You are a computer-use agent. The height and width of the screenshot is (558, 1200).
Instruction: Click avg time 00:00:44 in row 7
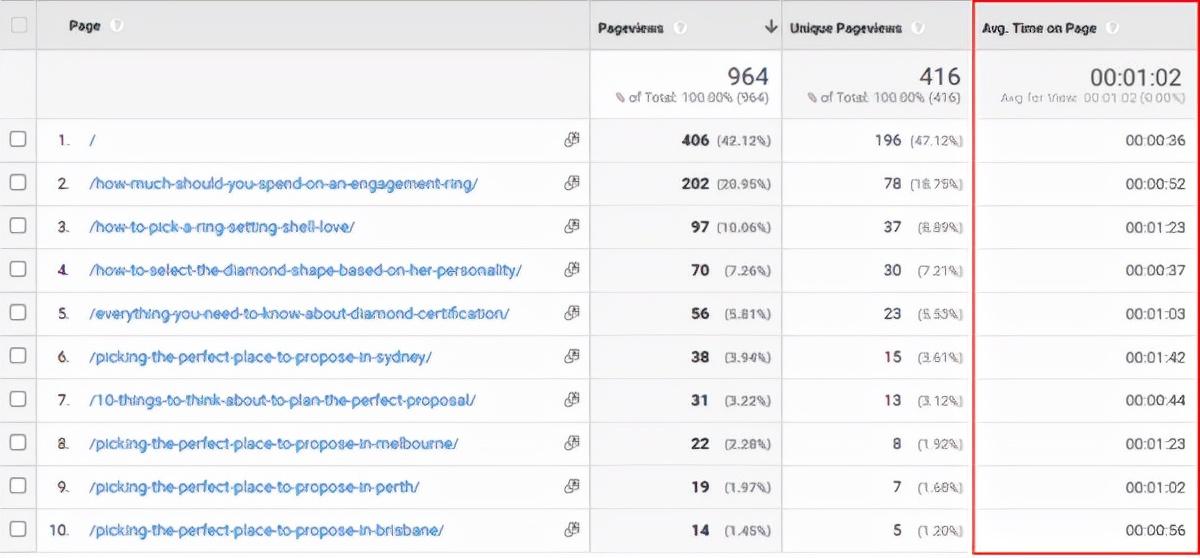pyautogui.click(x=1155, y=400)
